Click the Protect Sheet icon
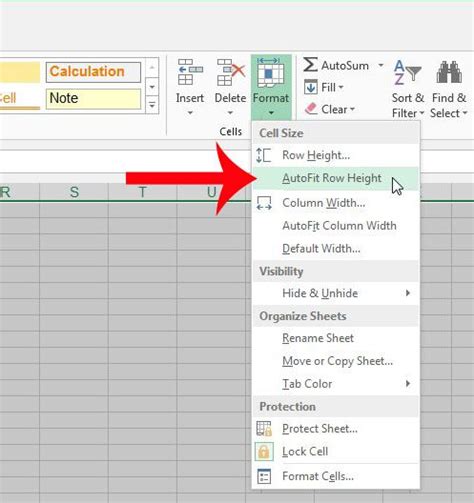Viewport: 474px width, 503px height. tap(264, 429)
